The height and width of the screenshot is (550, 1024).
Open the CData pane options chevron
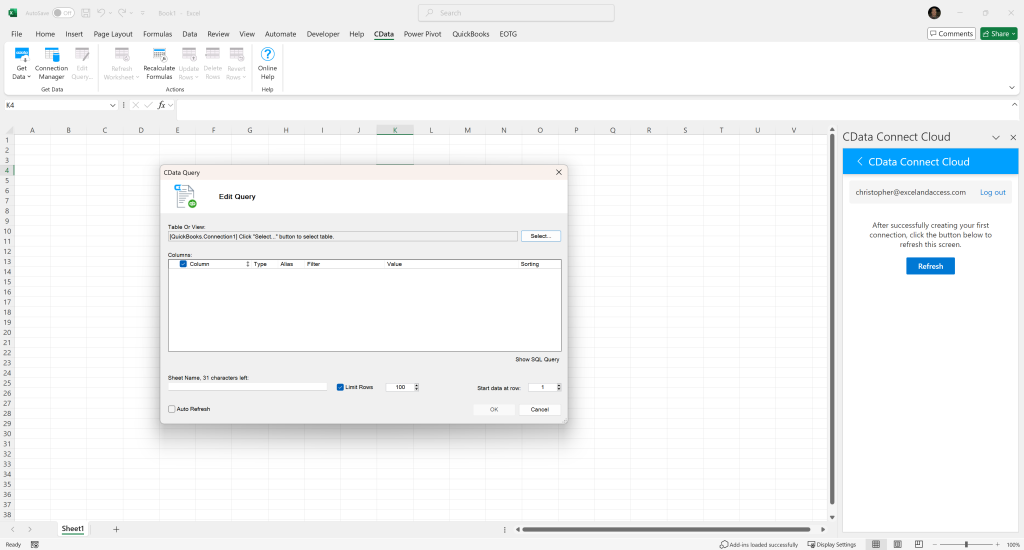996,137
